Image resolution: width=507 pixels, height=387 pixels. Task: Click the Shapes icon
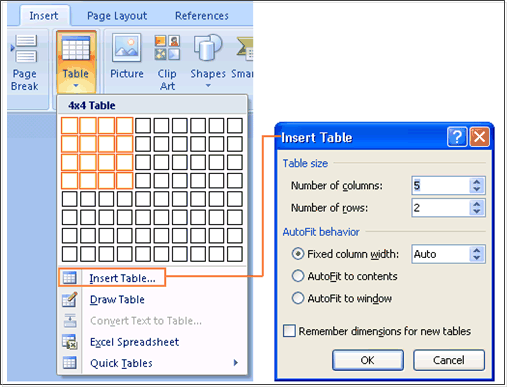[208, 48]
